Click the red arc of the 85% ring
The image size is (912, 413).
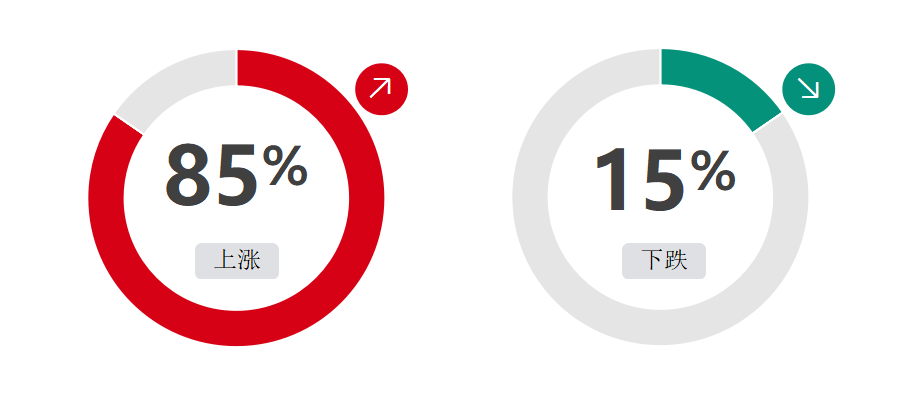(x=366, y=198)
